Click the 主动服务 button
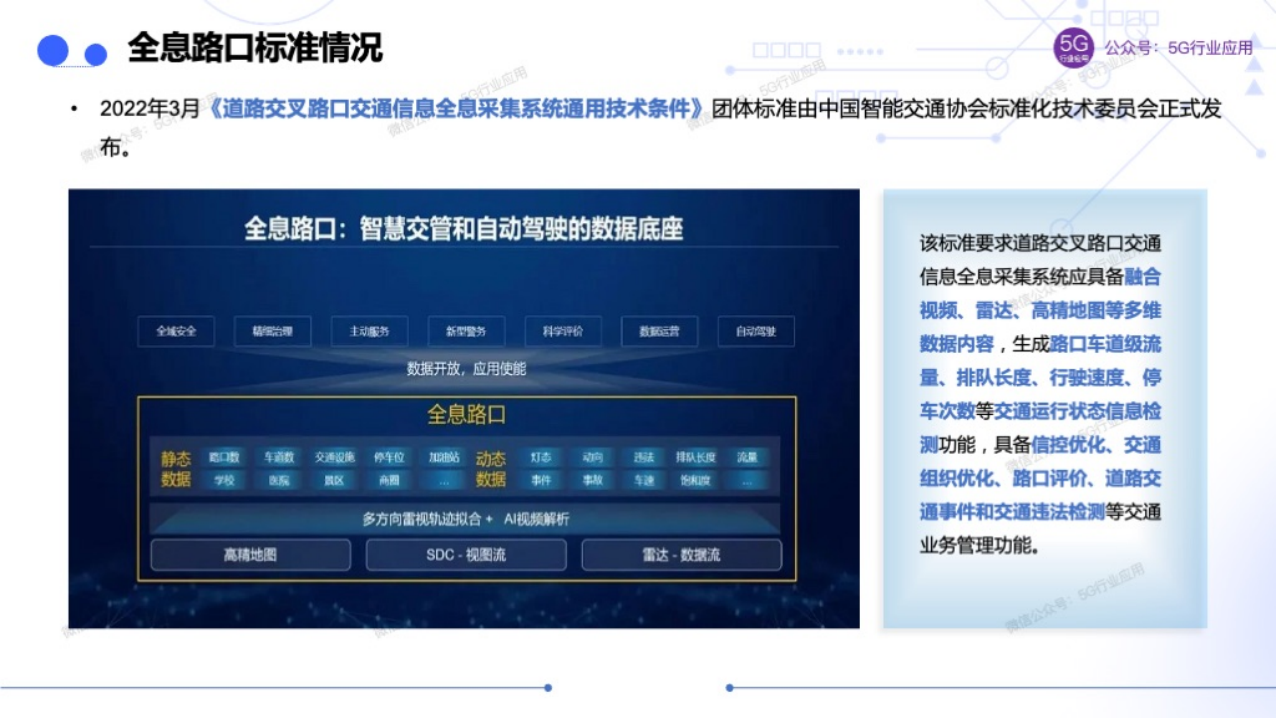Viewport: 1276px width, 718px height. coord(370,330)
